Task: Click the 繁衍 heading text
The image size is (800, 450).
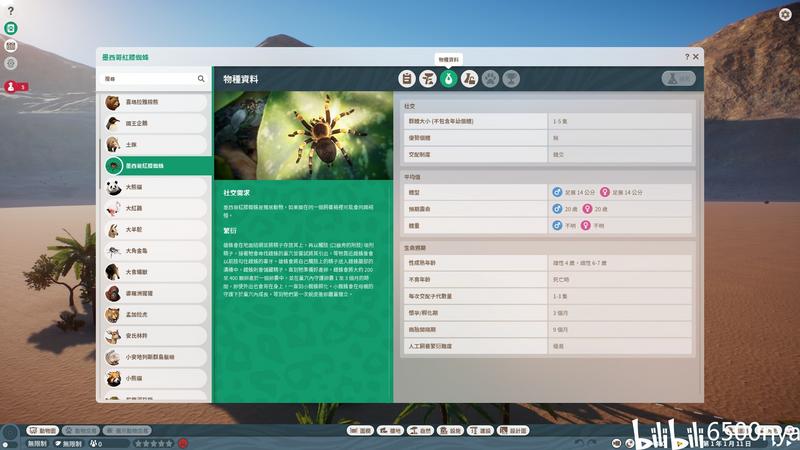Action: 230,231
